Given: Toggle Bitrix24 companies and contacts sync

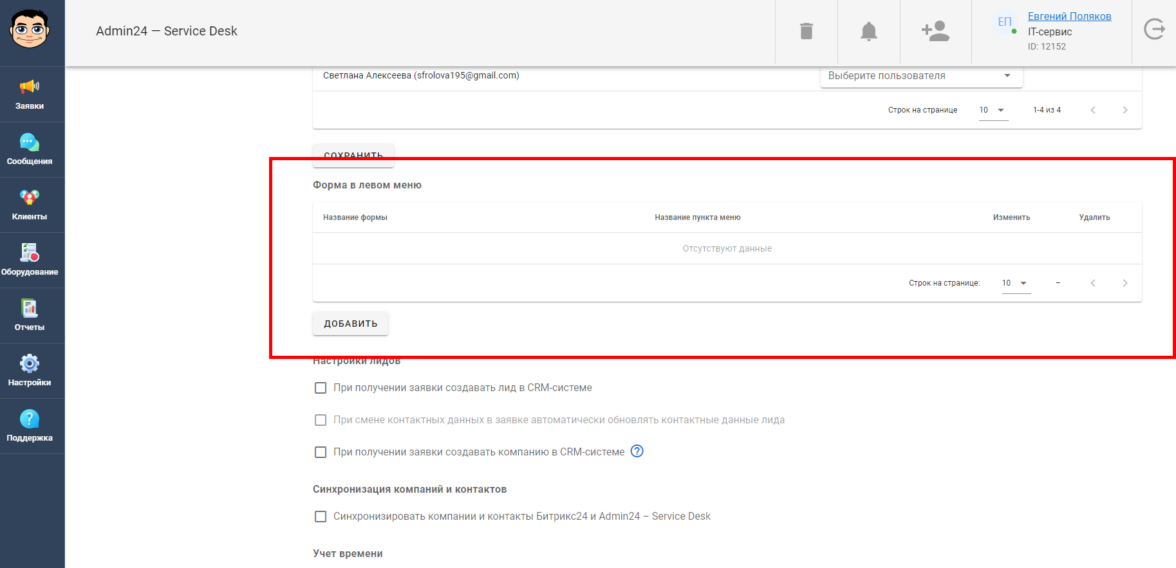Looking at the screenshot, I should 321,516.
